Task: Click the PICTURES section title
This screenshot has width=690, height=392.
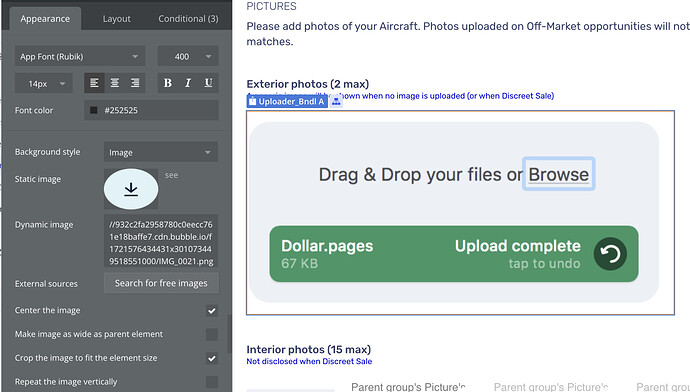Action: click(x=272, y=6)
